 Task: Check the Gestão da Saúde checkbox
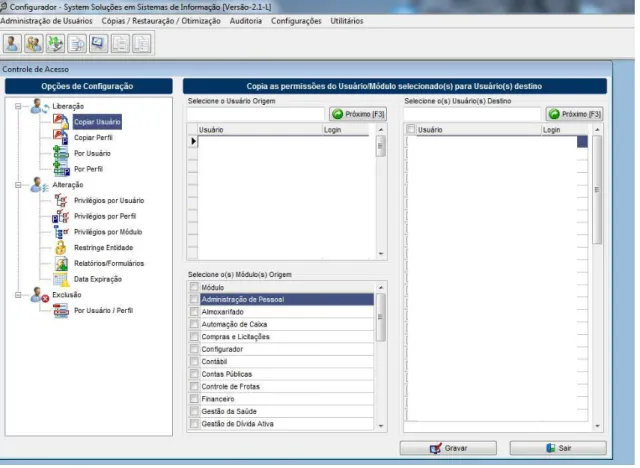tap(194, 413)
